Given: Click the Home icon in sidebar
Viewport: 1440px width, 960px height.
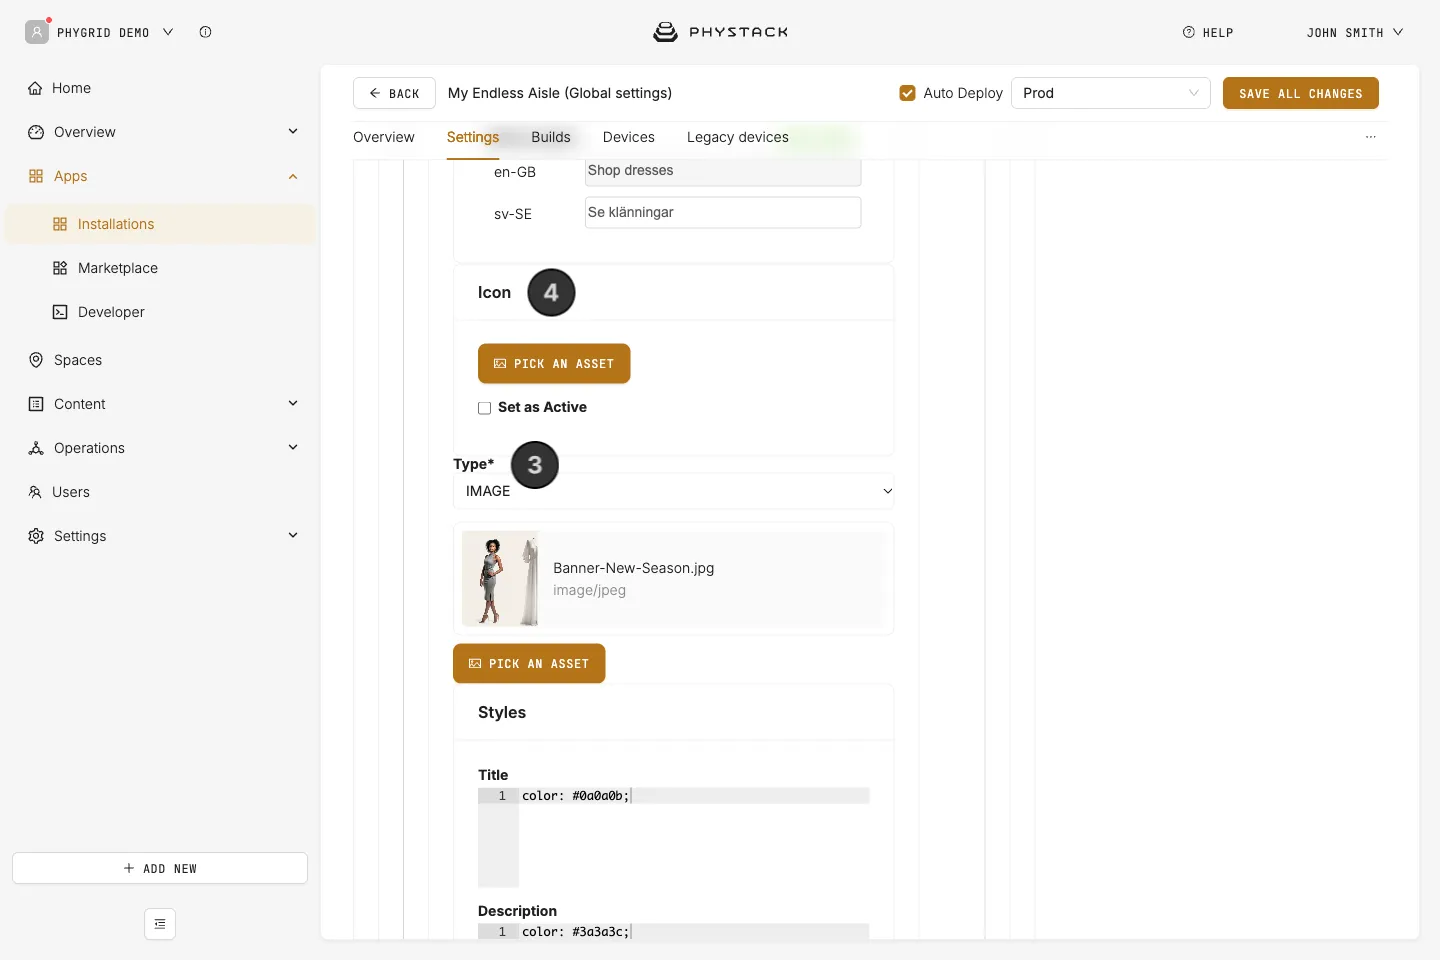Looking at the screenshot, I should pos(35,88).
